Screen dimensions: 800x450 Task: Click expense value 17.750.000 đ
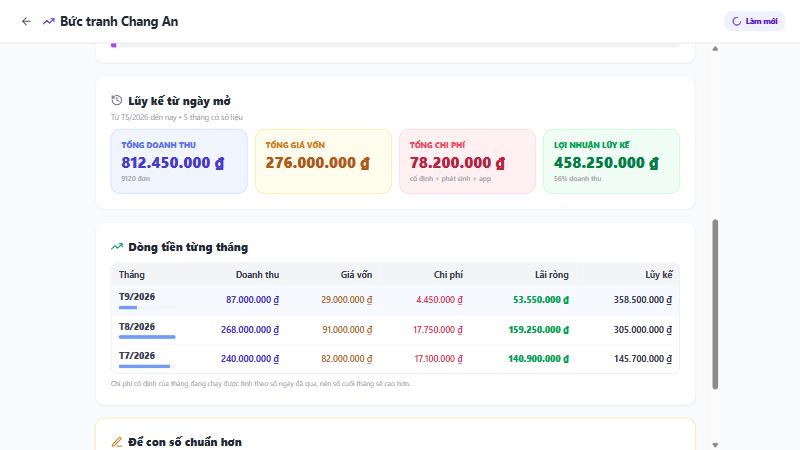click(x=438, y=330)
